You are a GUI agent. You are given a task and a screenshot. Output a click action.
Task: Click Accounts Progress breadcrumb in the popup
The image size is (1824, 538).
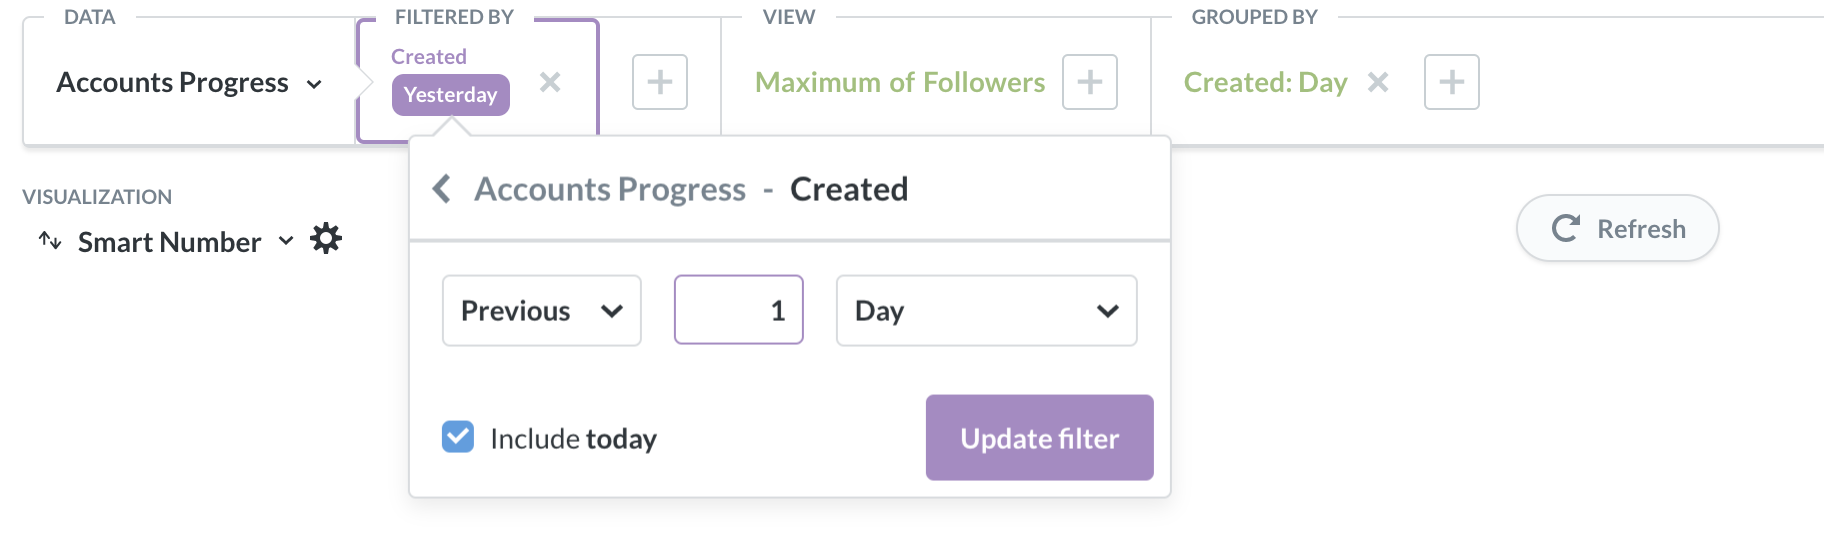(x=609, y=189)
